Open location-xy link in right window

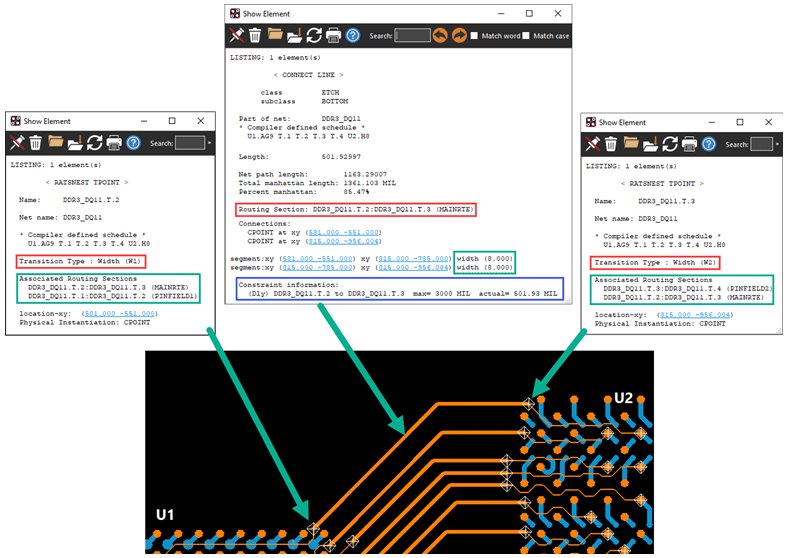point(695,315)
